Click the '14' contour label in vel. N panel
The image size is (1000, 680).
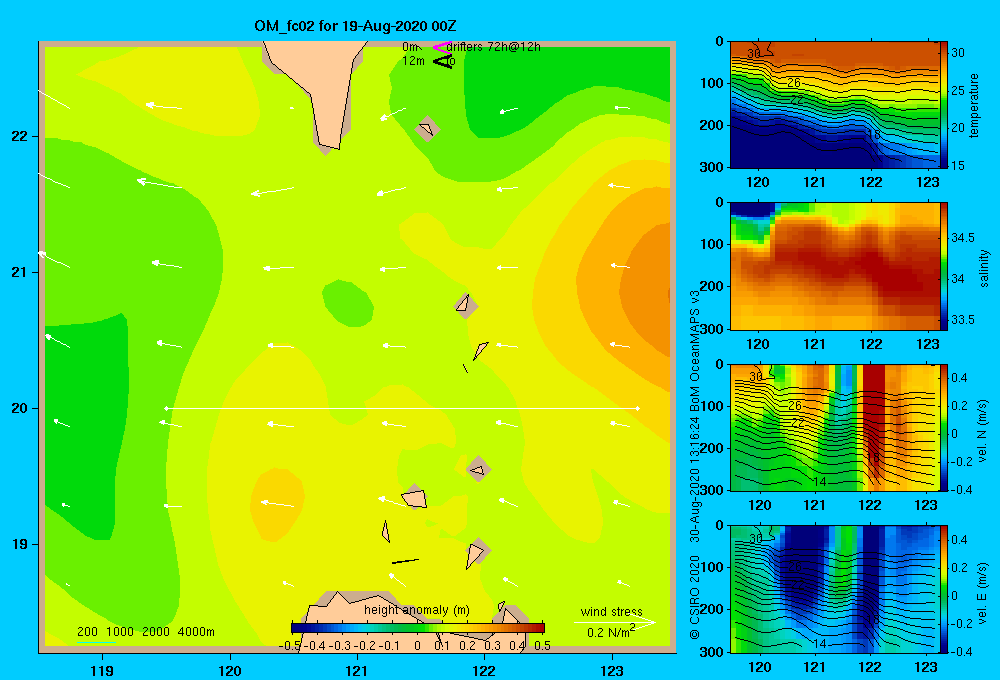pos(820,482)
